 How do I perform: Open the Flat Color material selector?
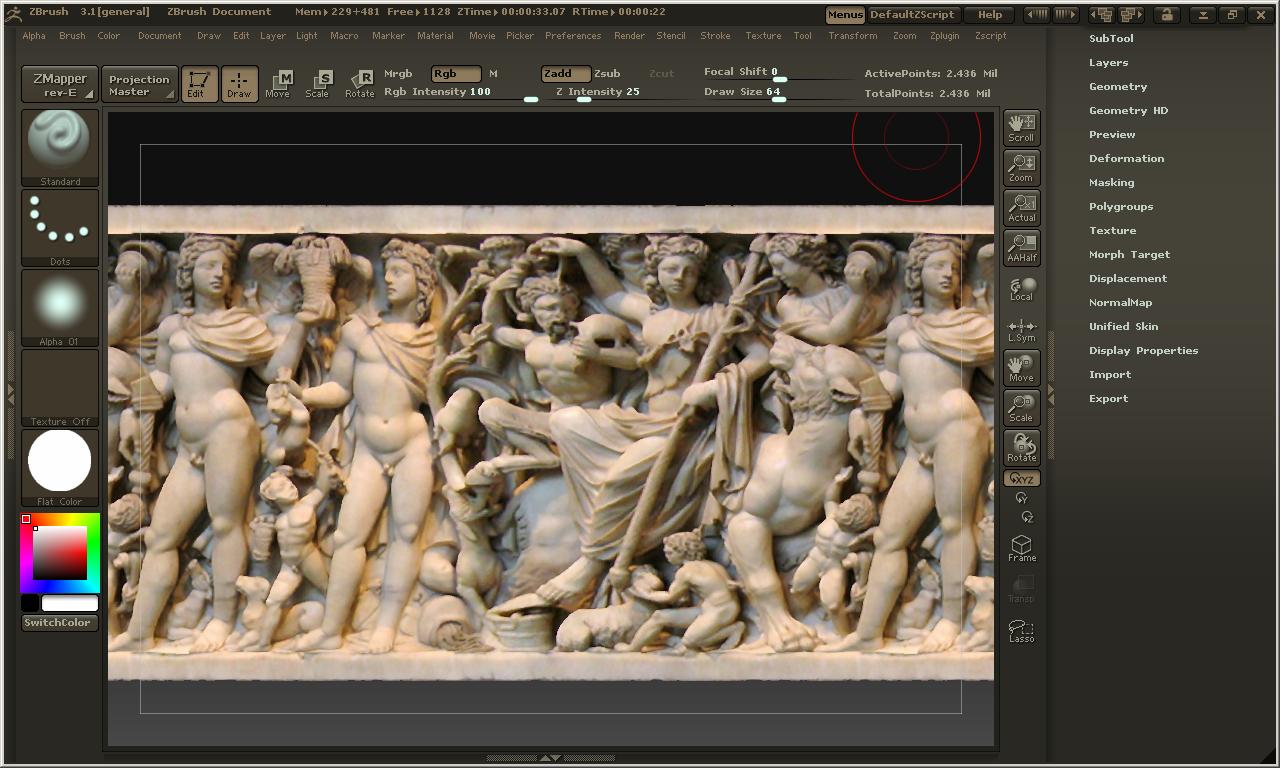point(60,468)
